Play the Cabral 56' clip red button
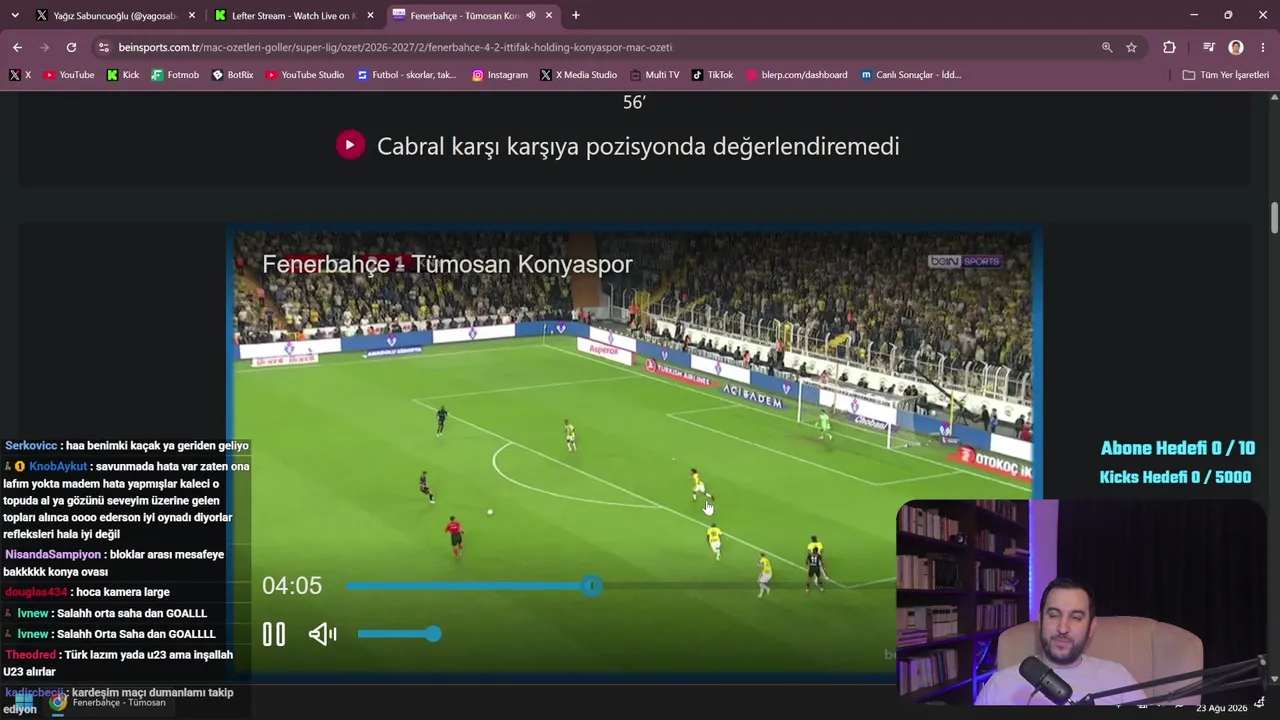The image size is (1280, 720). [x=350, y=145]
